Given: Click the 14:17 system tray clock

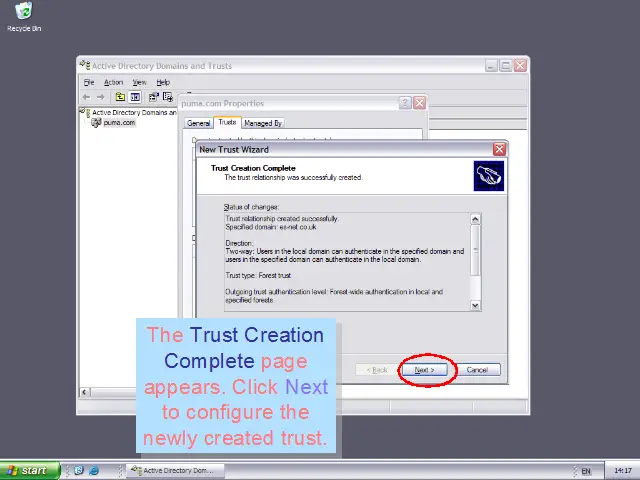Looking at the screenshot, I should pos(622,471).
